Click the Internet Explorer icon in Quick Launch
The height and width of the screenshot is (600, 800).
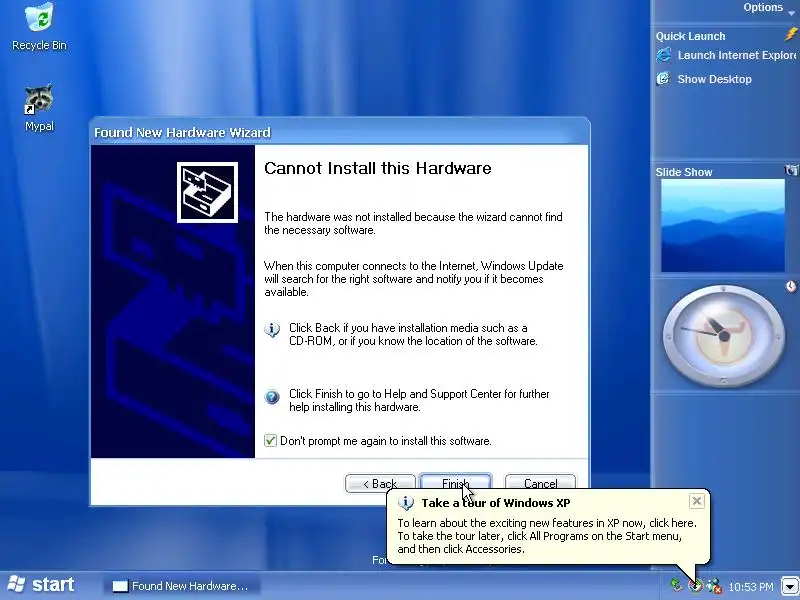click(x=664, y=55)
